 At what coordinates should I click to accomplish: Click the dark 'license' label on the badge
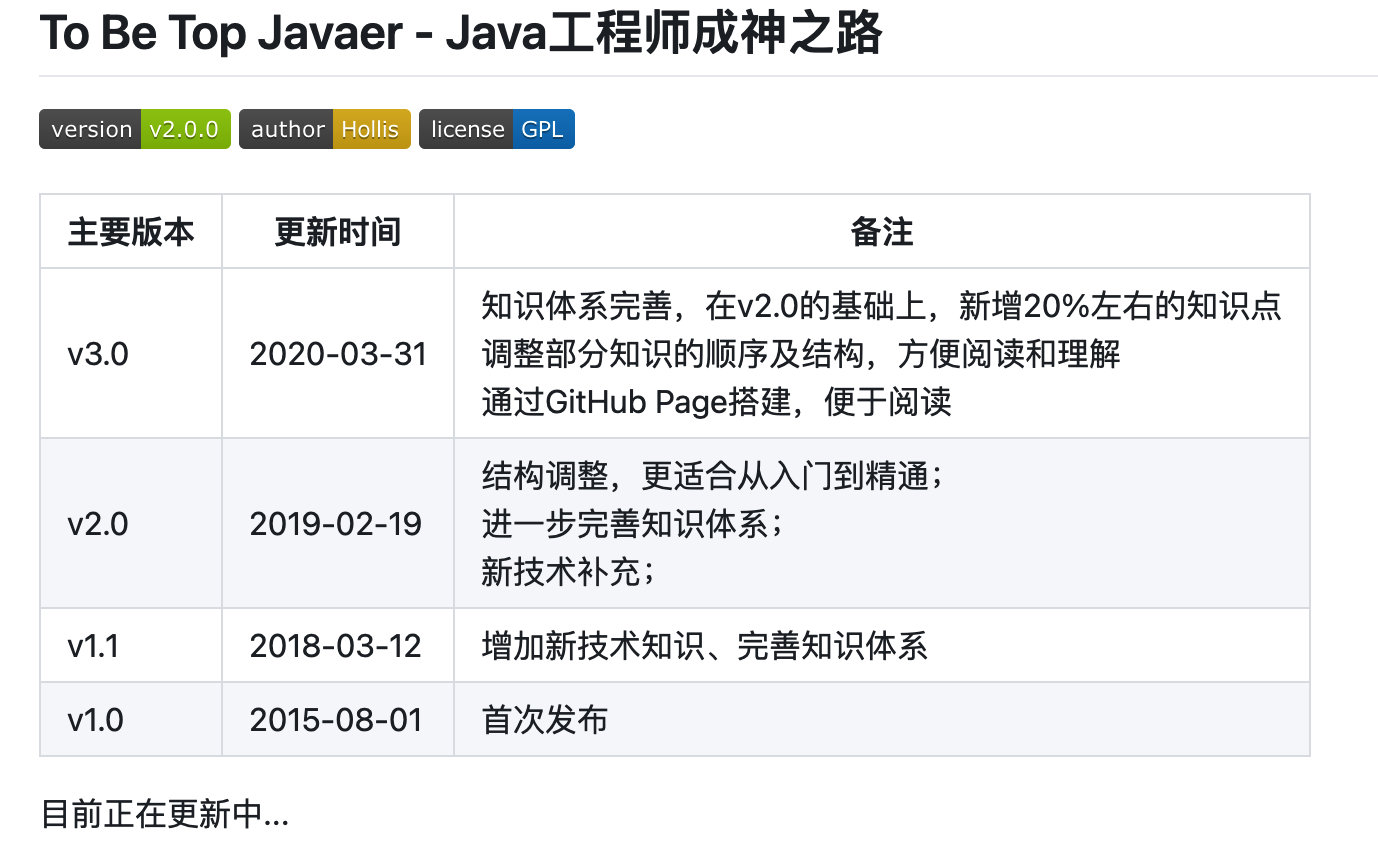pyautogui.click(x=465, y=129)
